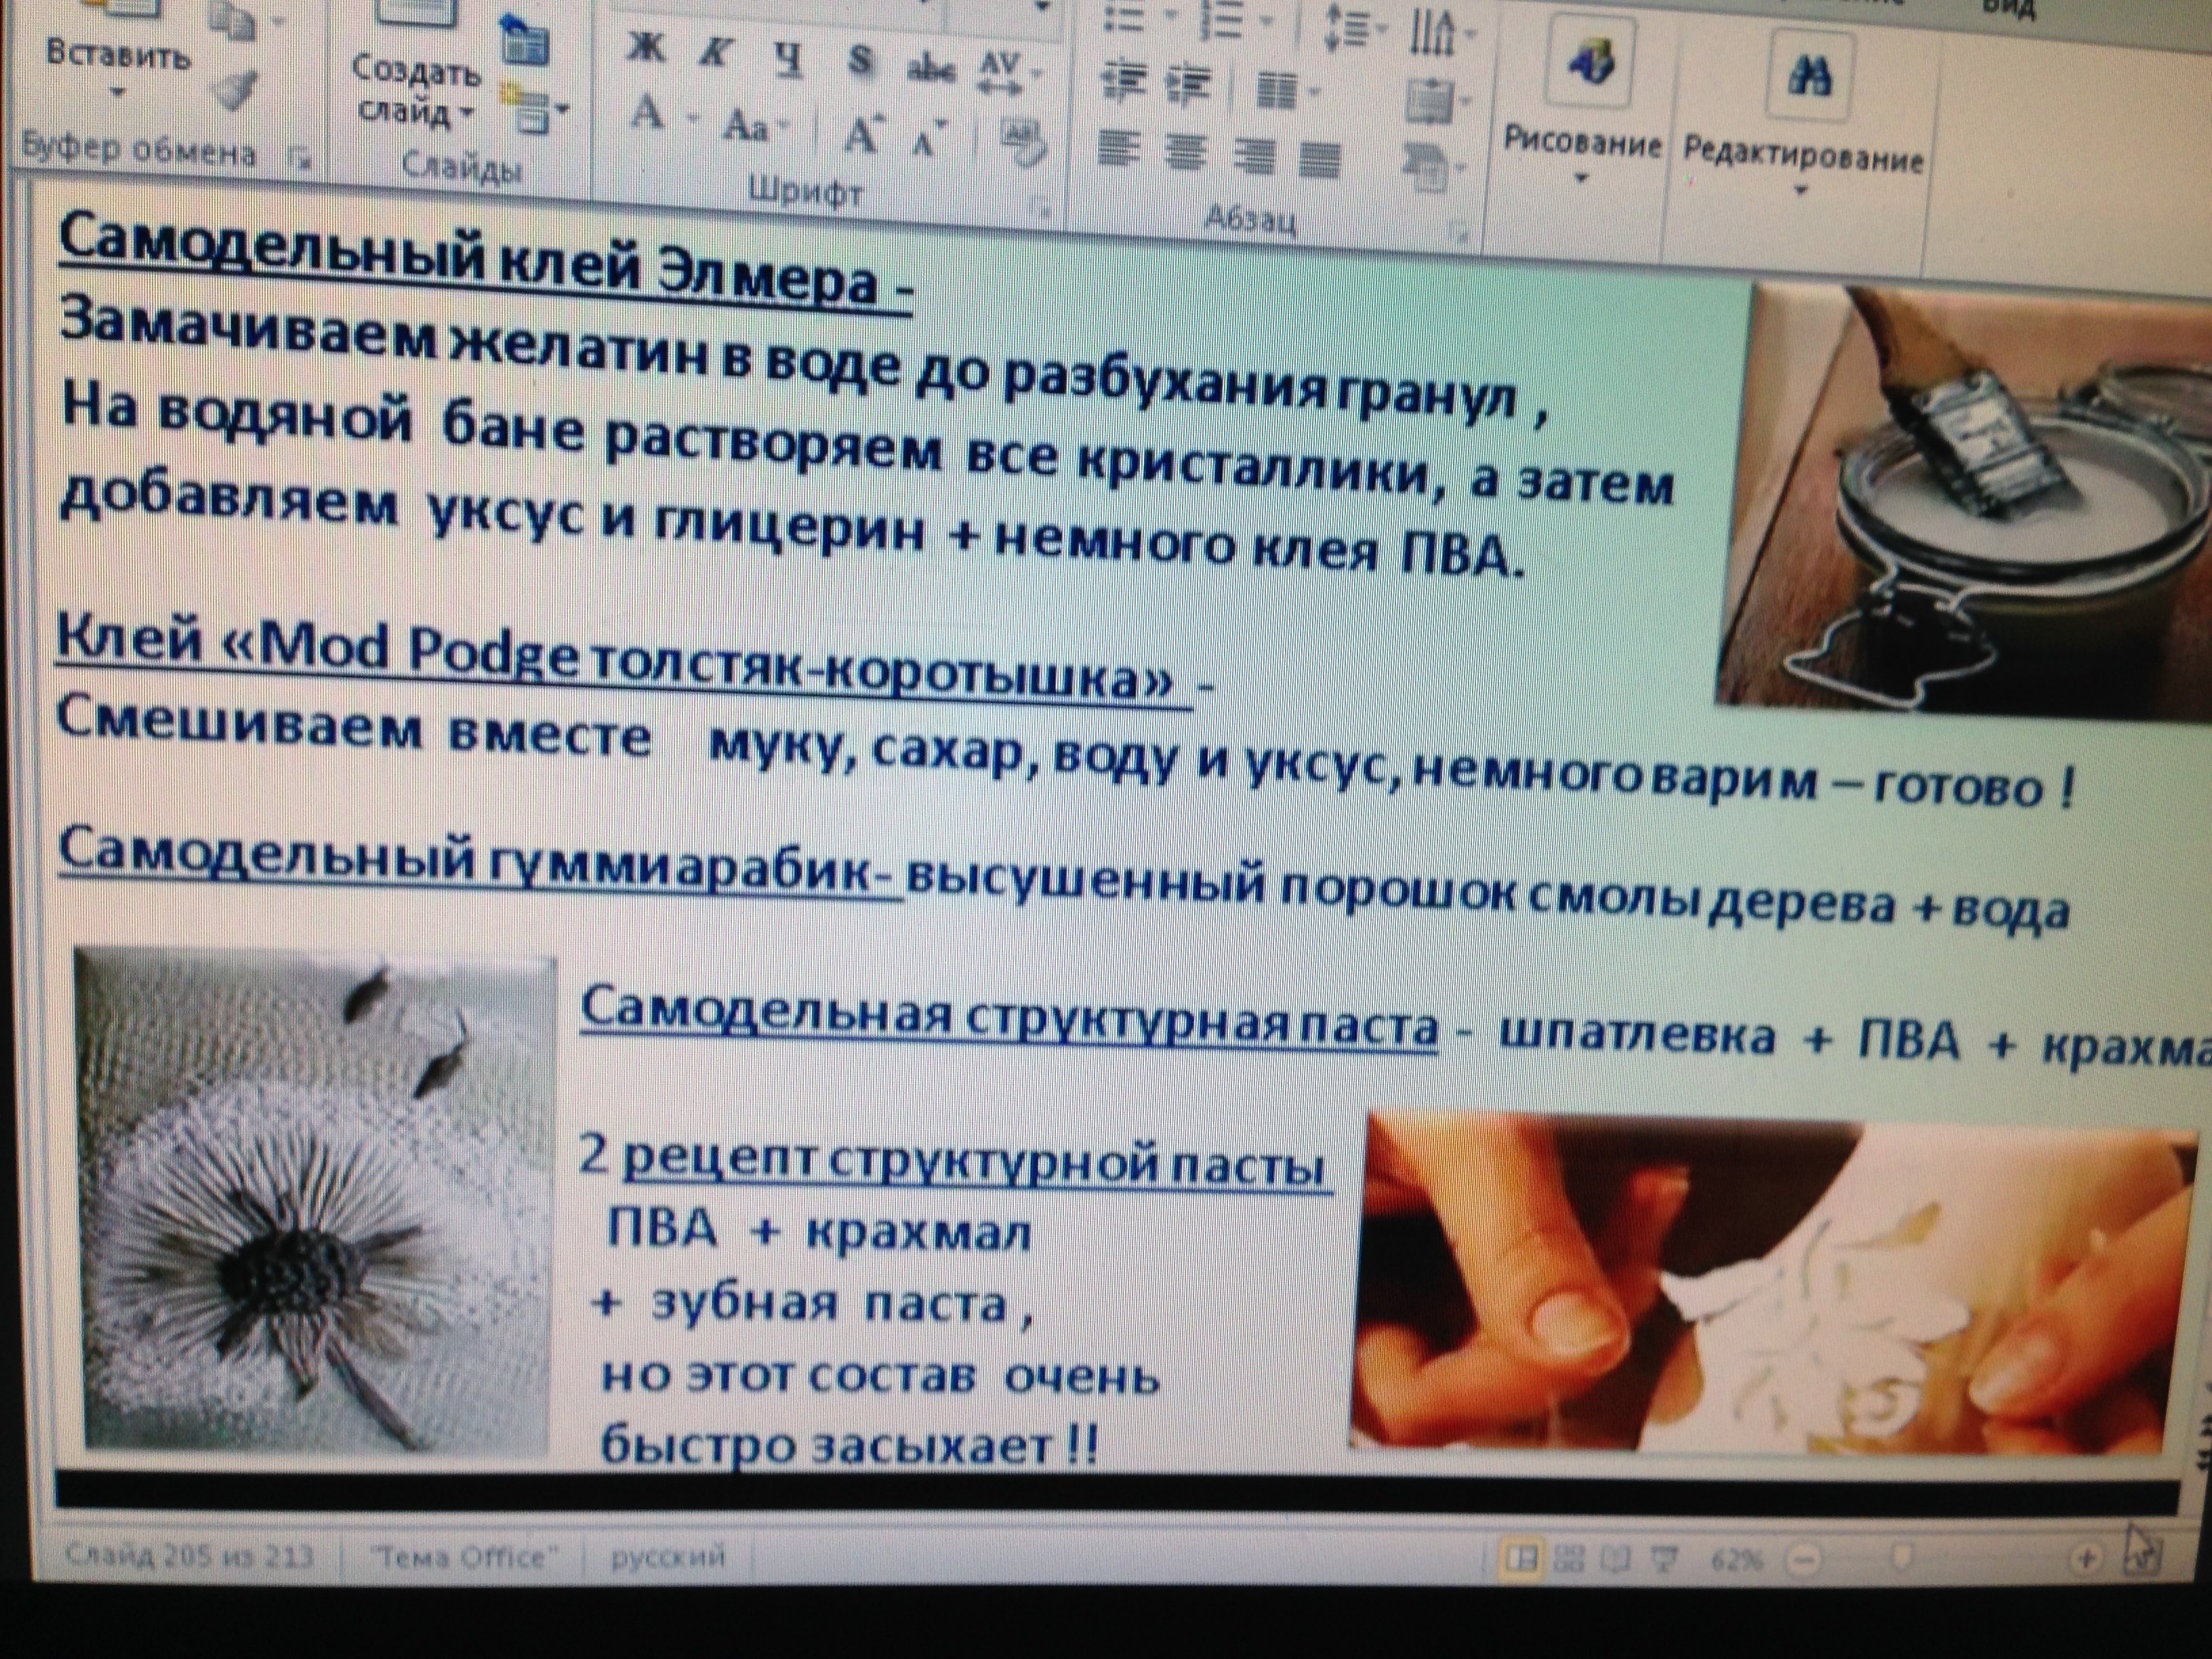Toggle underline formatting (Ч)
The width and height of the screenshot is (2212, 1659).
789,60
